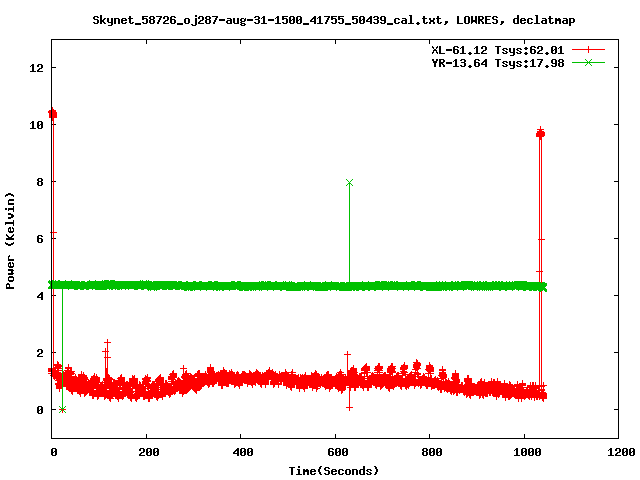Click the x-axis tick label 800
Image resolution: width=640 pixels, height=480 pixels.
pos(432,452)
